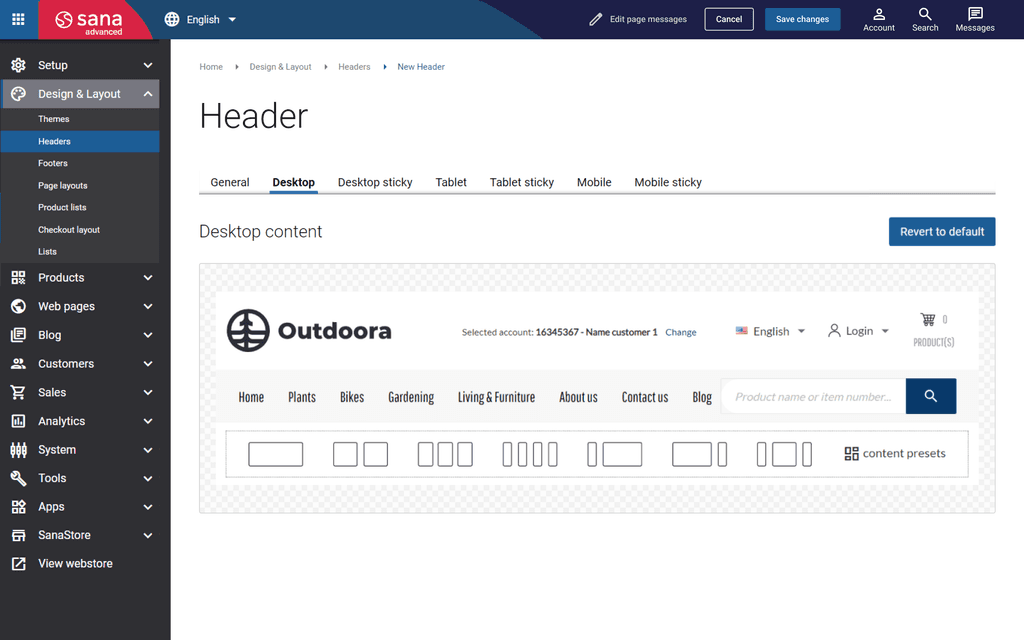Switch to the Desktop sticky tab
Screen dimensions: 1024x640
coord(375,182)
